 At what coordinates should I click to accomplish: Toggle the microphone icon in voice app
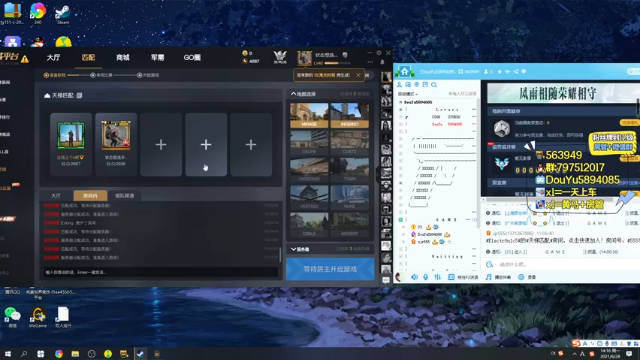pos(426,277)
